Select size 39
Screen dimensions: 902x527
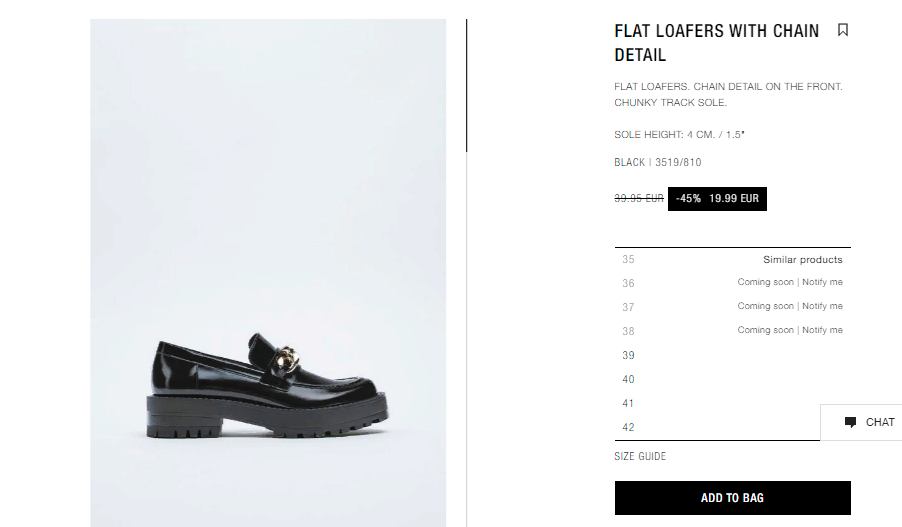(732, 355)
